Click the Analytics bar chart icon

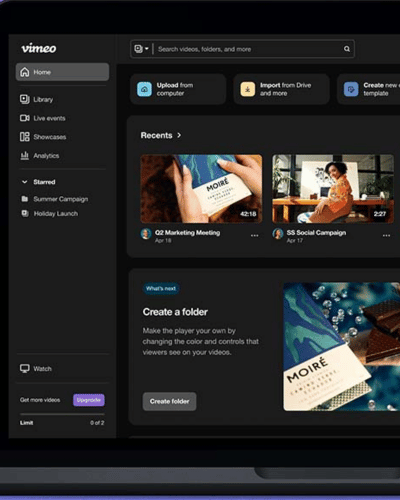[x=25, y=156]
